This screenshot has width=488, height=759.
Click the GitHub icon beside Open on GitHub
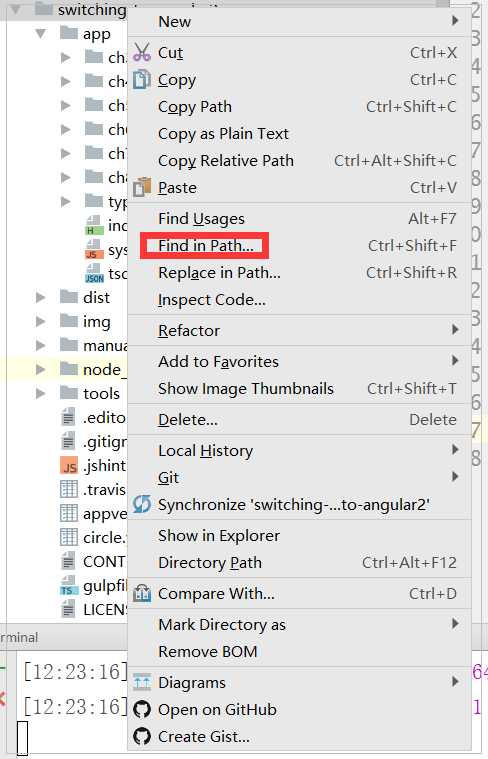pos(142,709)
